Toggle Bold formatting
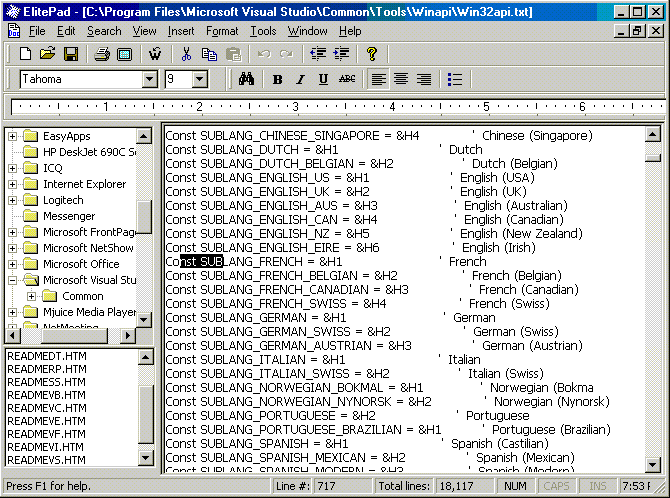The height and width of the screenshot is (498, 670). pyautogui.click(x=277, y=79)
